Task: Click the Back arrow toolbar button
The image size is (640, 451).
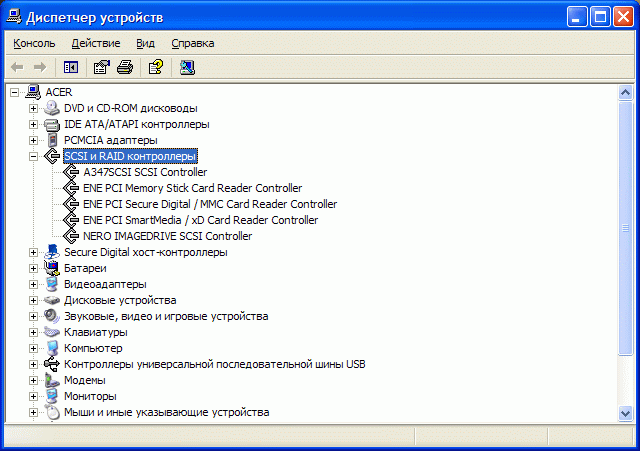Action: point(17,67)
